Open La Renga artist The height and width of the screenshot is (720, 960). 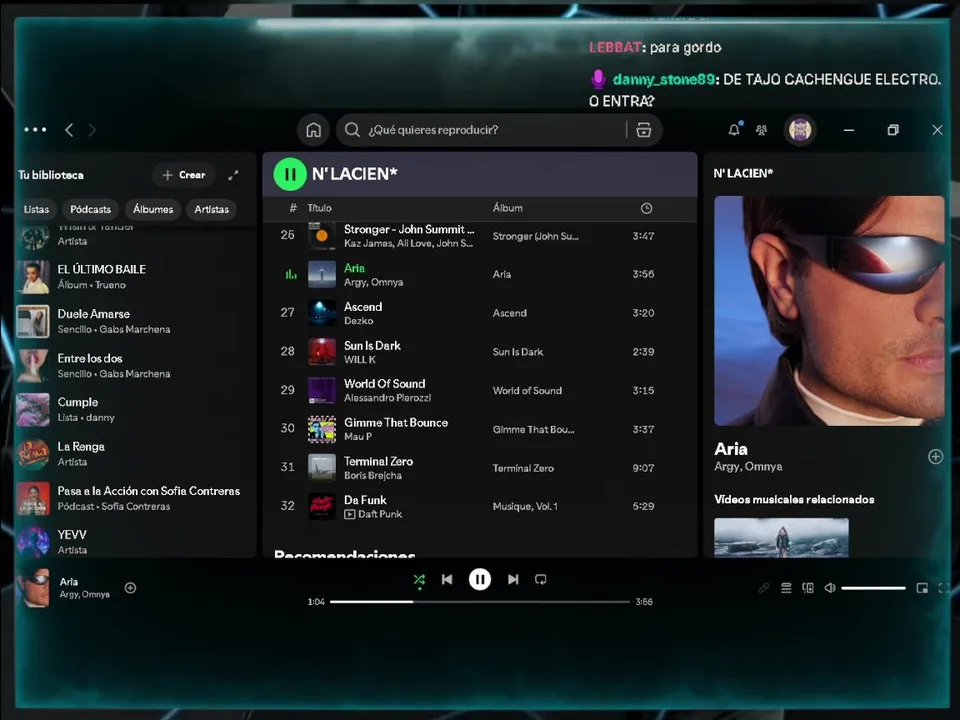pos(135,454)
